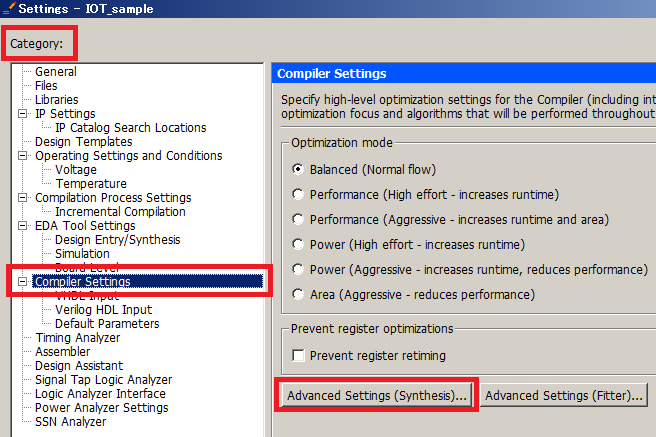The width and height of the screenshot is (656, 437).
Task: Click the Settings window title bar icon
Action: (8, 9)
